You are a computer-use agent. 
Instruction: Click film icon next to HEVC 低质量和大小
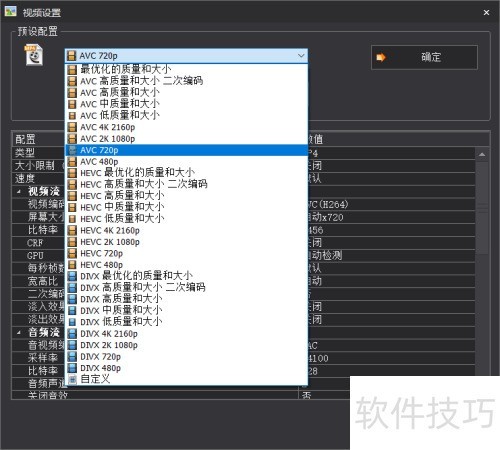tap(72, 219)
